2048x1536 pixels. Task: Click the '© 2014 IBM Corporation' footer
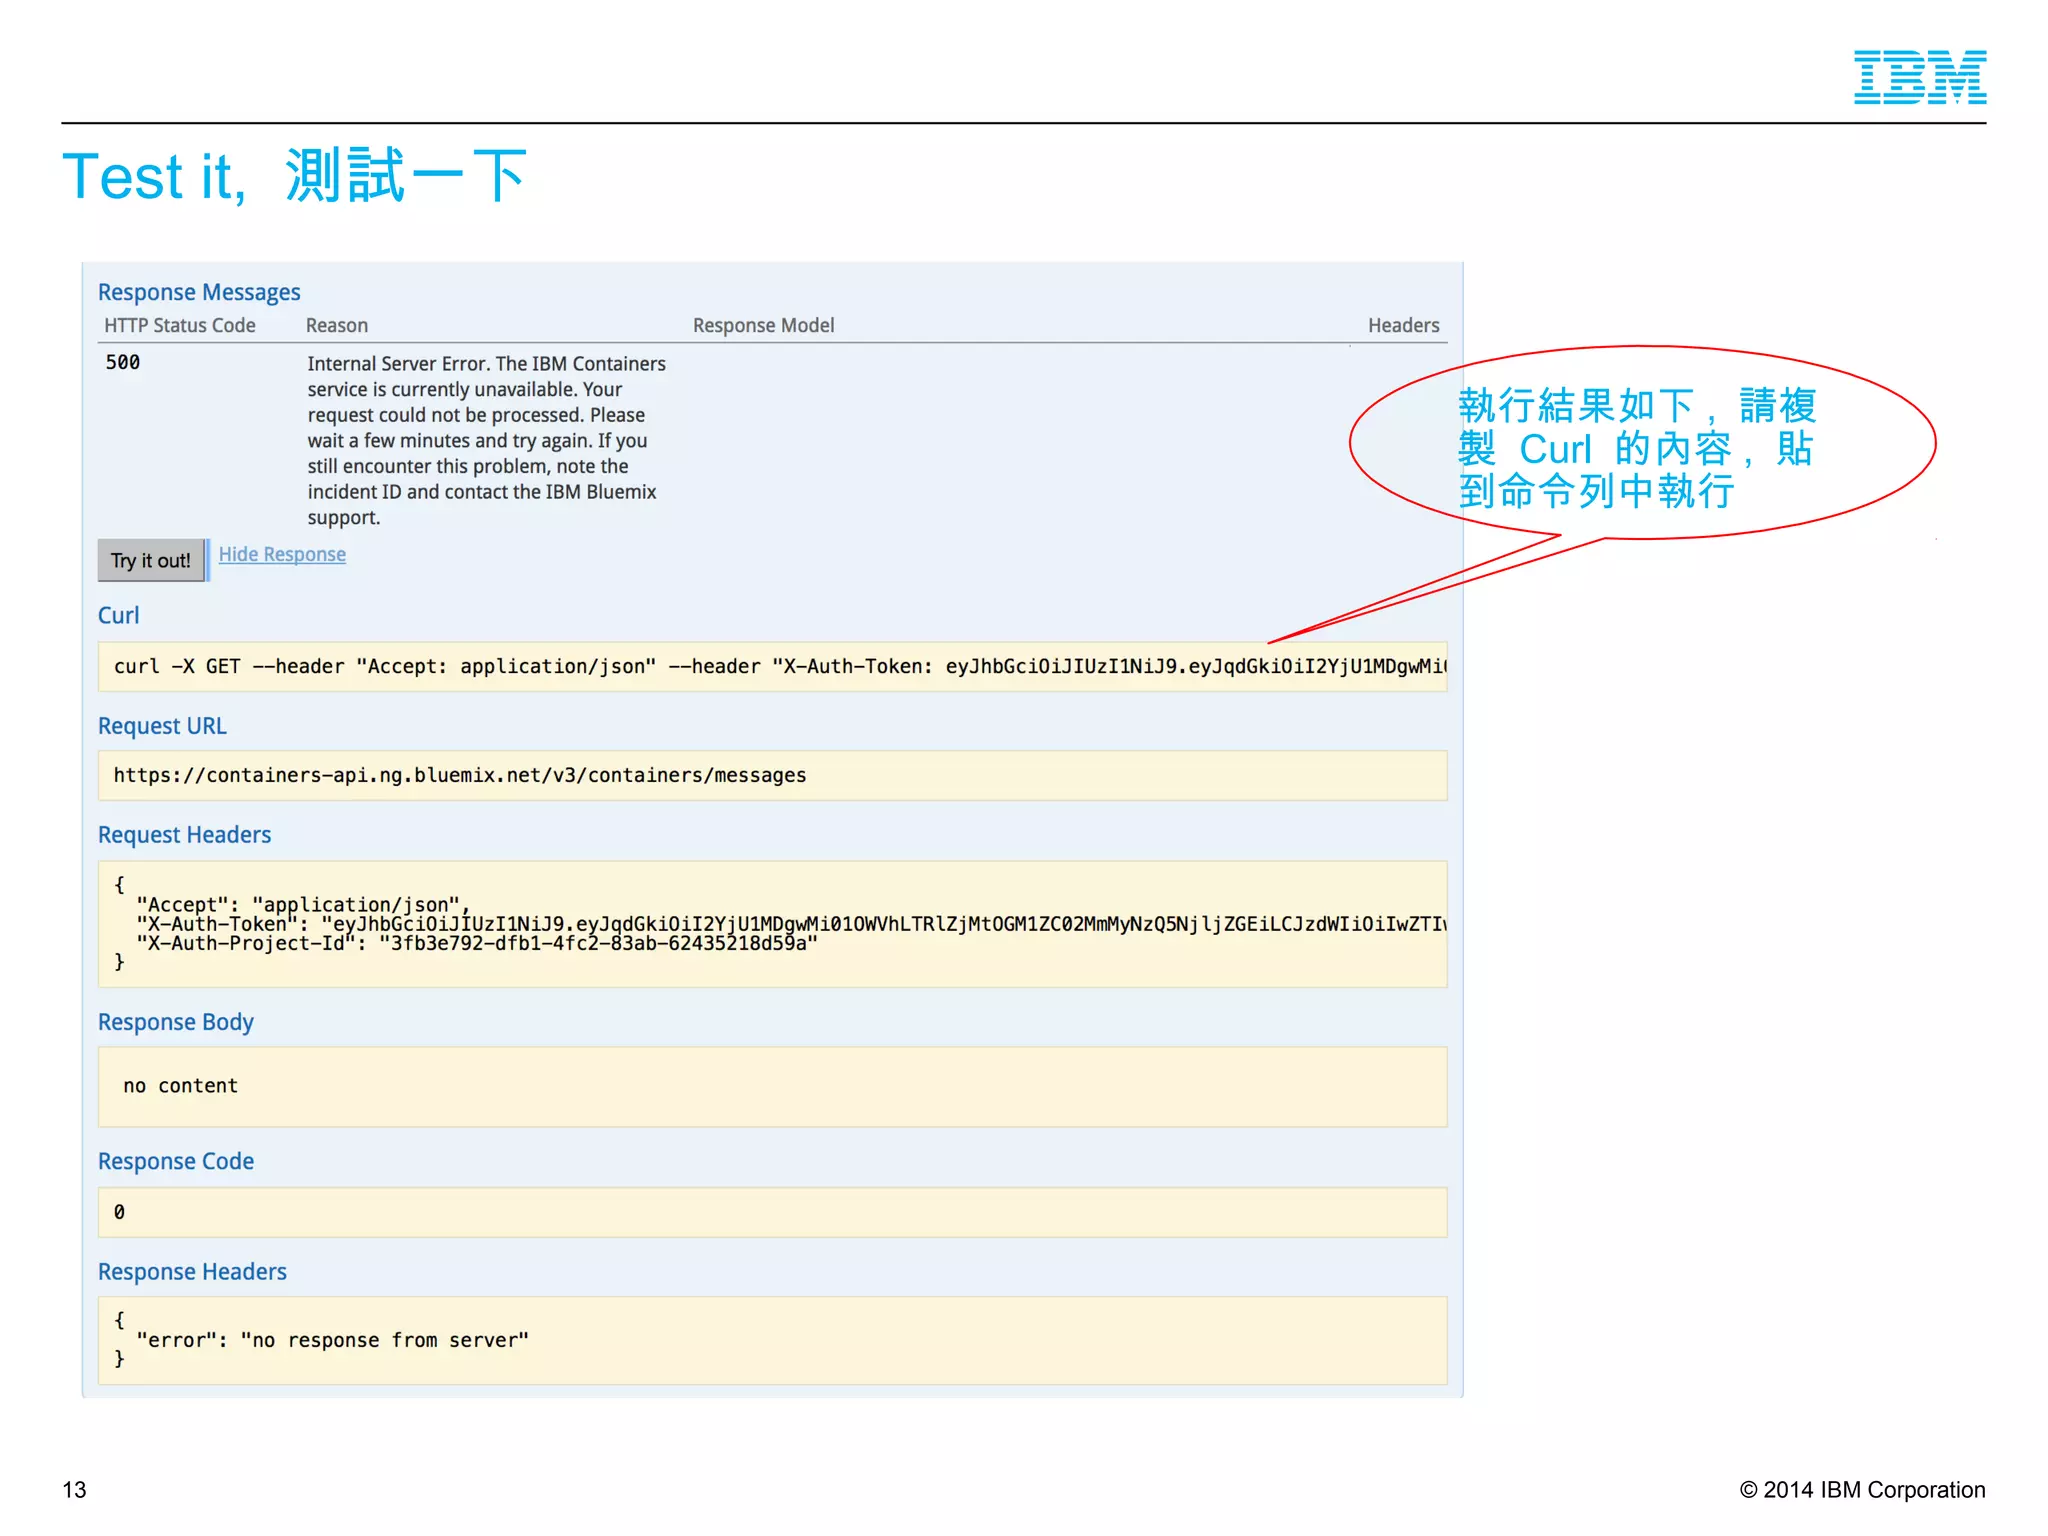(x=1862, y=1490)
